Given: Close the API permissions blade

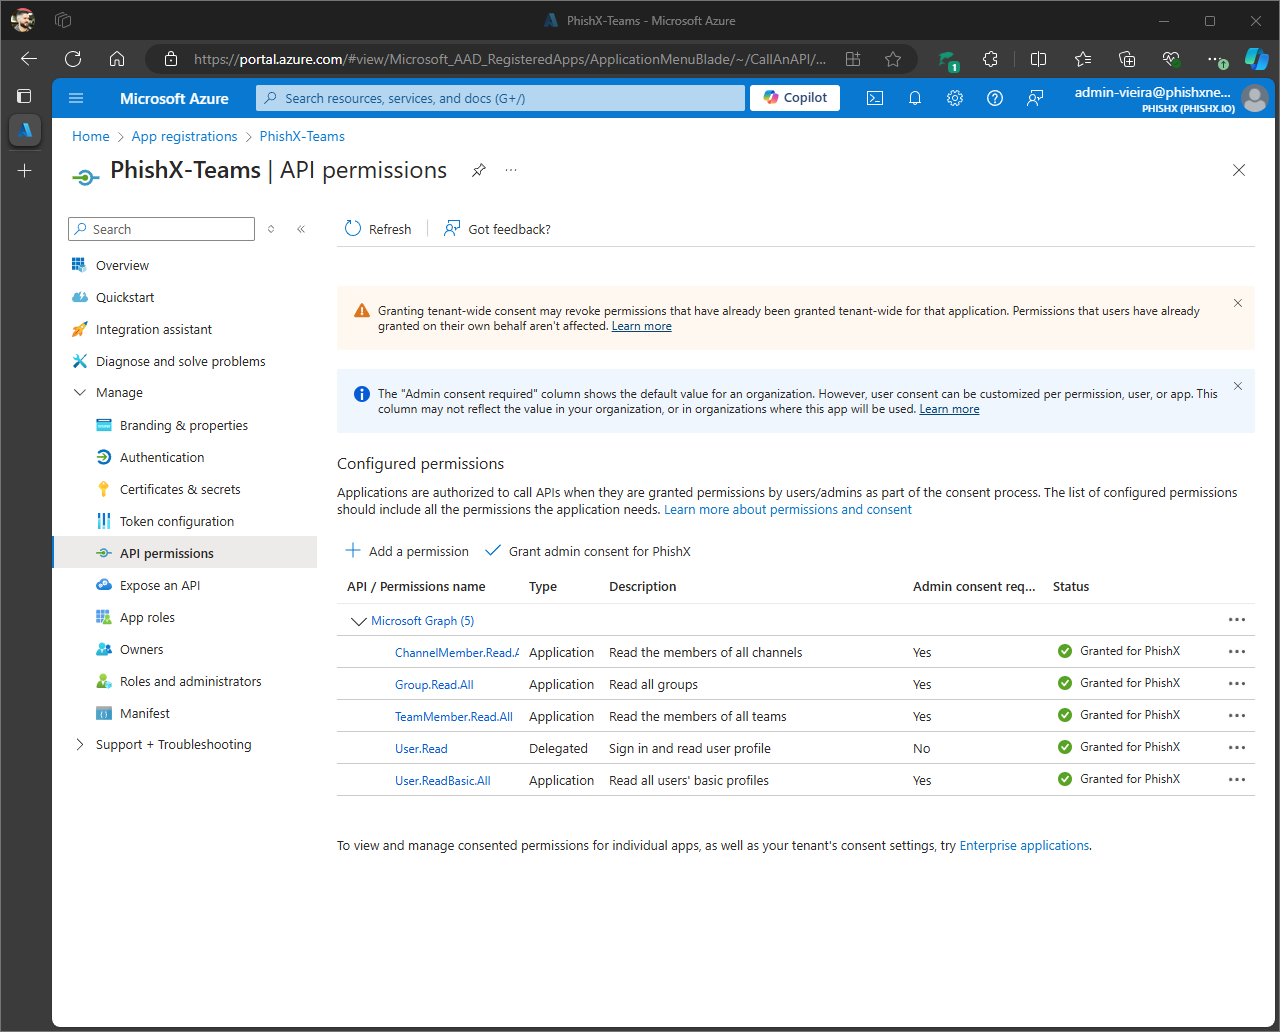Looking at the screenshot, I should click(x=1239, y=170).
